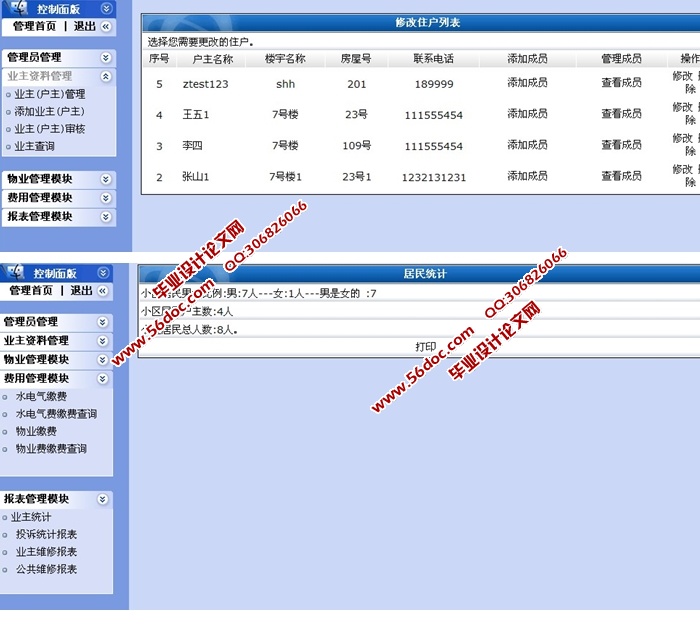The width and height of the screenshot is (700, 628).
Task: Open 管理首页 link in lower panel
Action: (x=31, y=291)
